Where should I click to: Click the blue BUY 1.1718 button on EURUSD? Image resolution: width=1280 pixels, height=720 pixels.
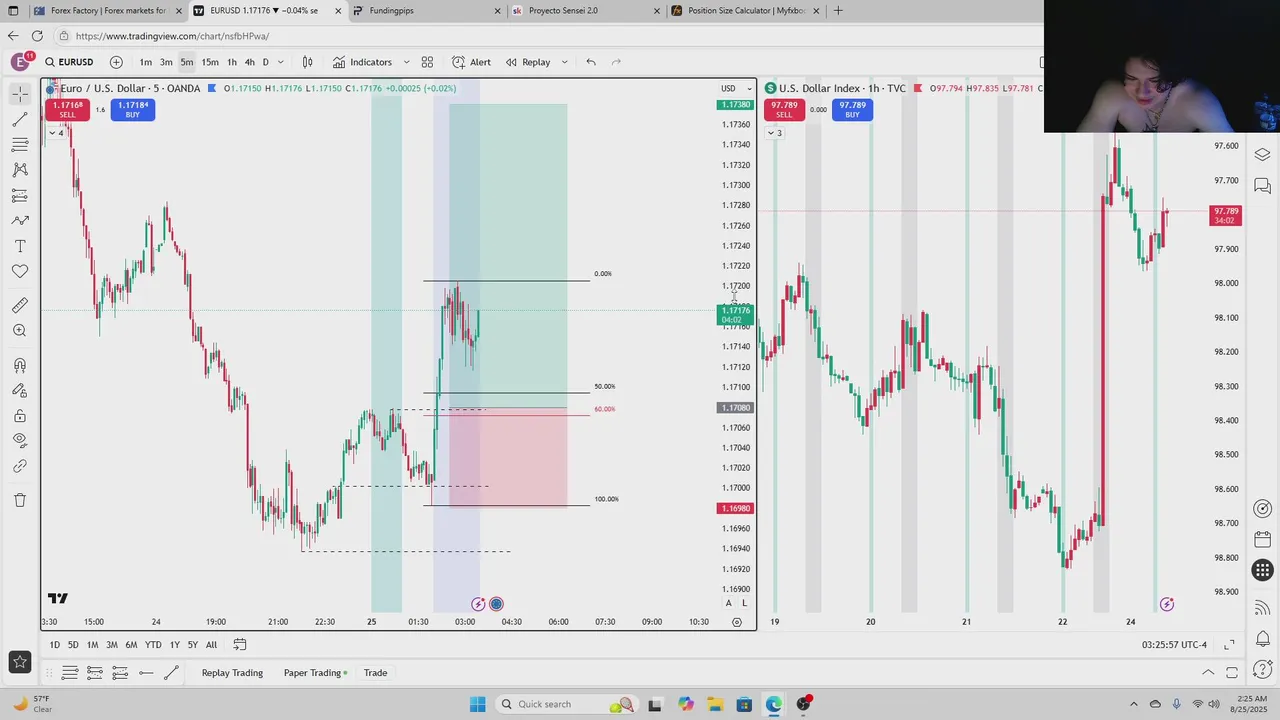click(132, 109)
